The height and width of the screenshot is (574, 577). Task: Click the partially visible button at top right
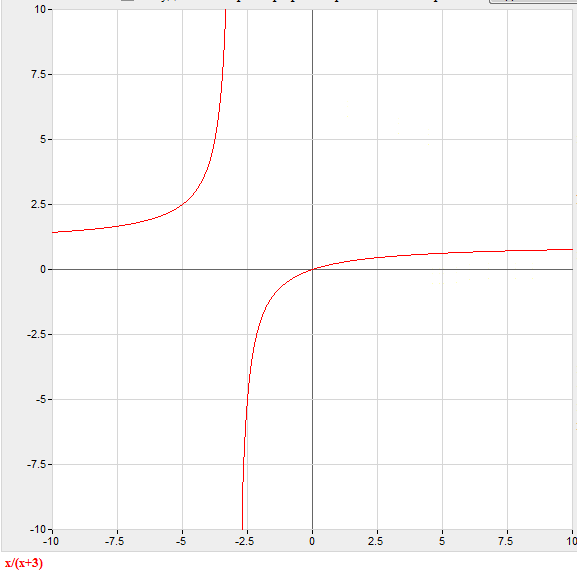coord(533,1)
